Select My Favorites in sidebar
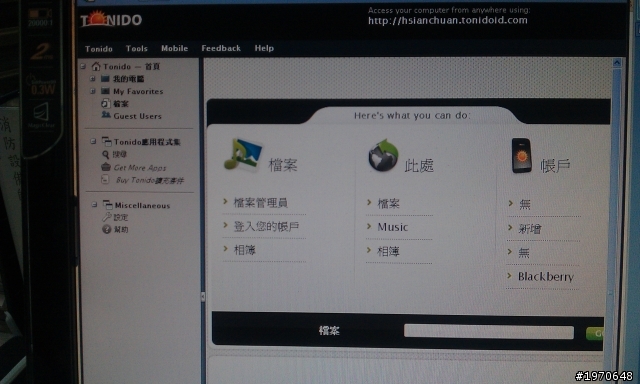640x384 pixels. point(138,91)
